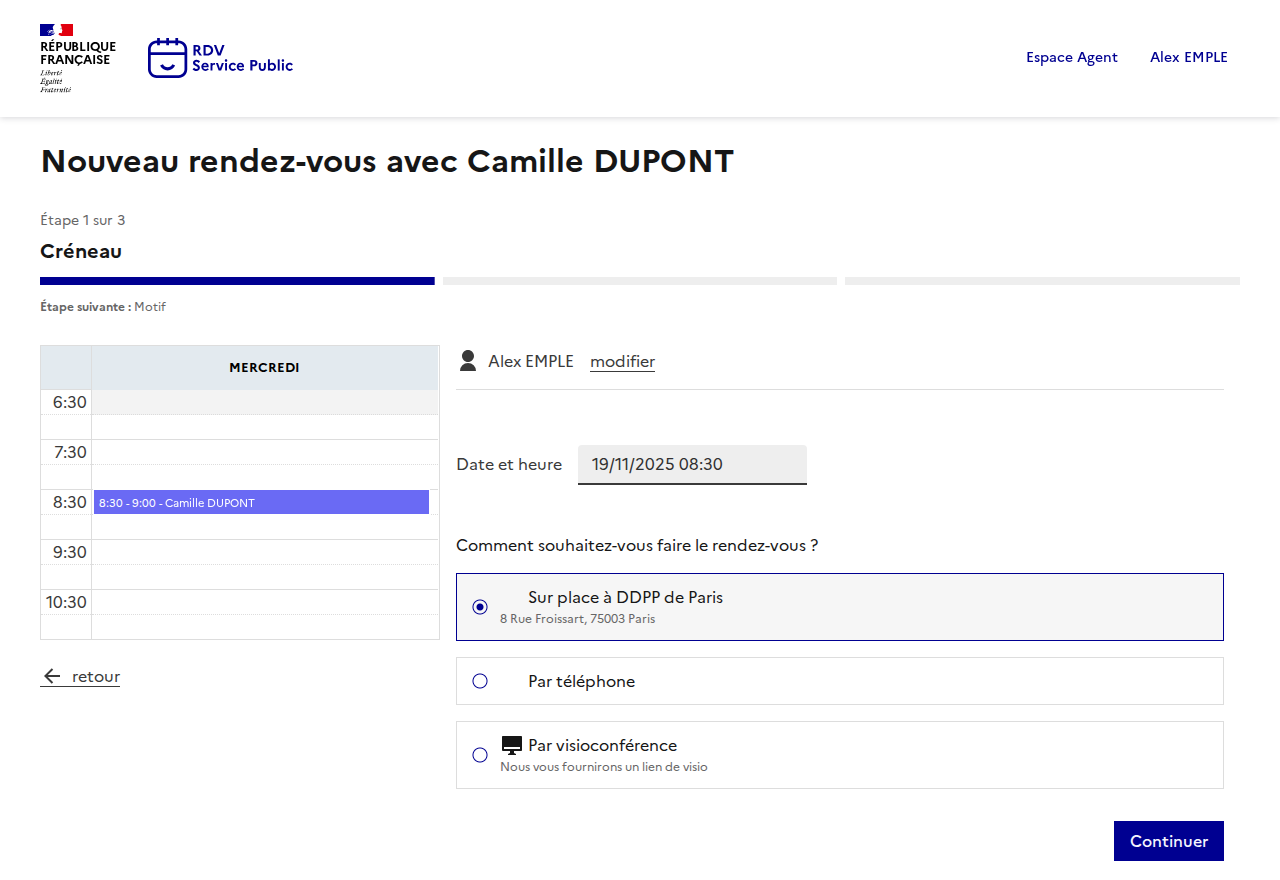Click the left arrow icon beside retour
Viewport: 1280px width, 880px height.
click(x=52, y=677)
